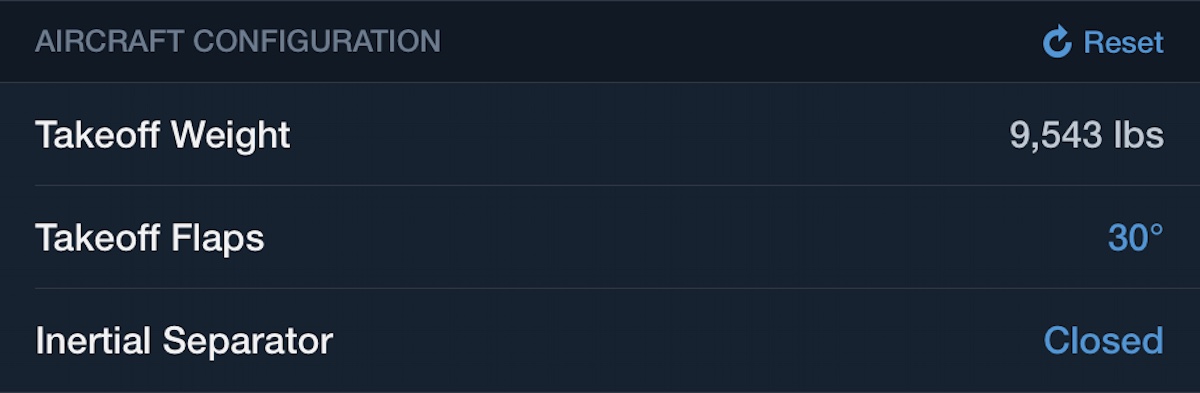Click the circular arrow Reset icon
Image resolution: width=1200 pixels, height=393 pixels.
(x=1057, y=42)
